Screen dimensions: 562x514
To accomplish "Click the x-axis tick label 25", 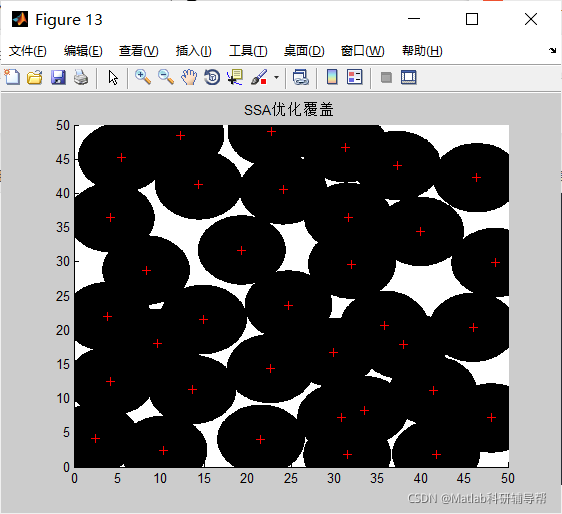I will (291, 478).
